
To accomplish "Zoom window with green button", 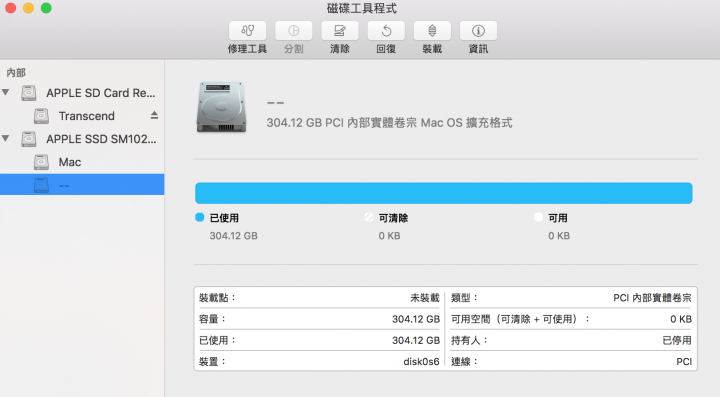I will 46,8.
